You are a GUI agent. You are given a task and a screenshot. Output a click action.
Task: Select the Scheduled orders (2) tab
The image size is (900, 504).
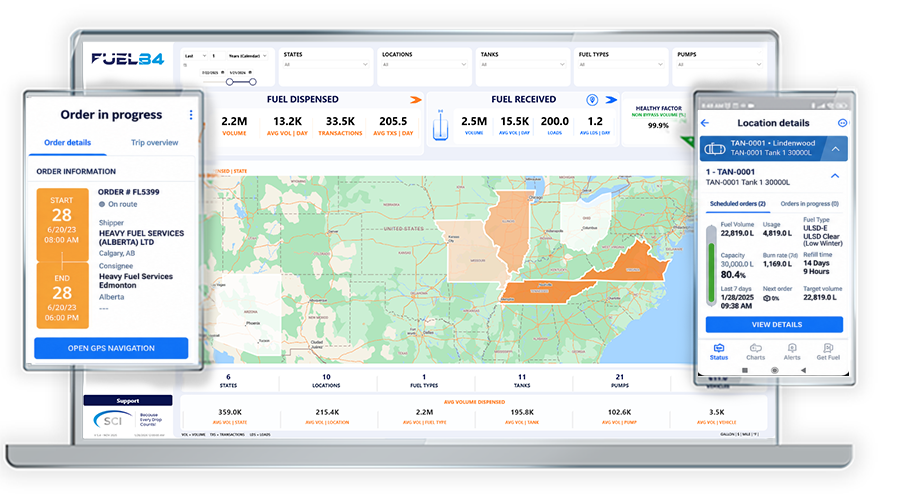738,204
